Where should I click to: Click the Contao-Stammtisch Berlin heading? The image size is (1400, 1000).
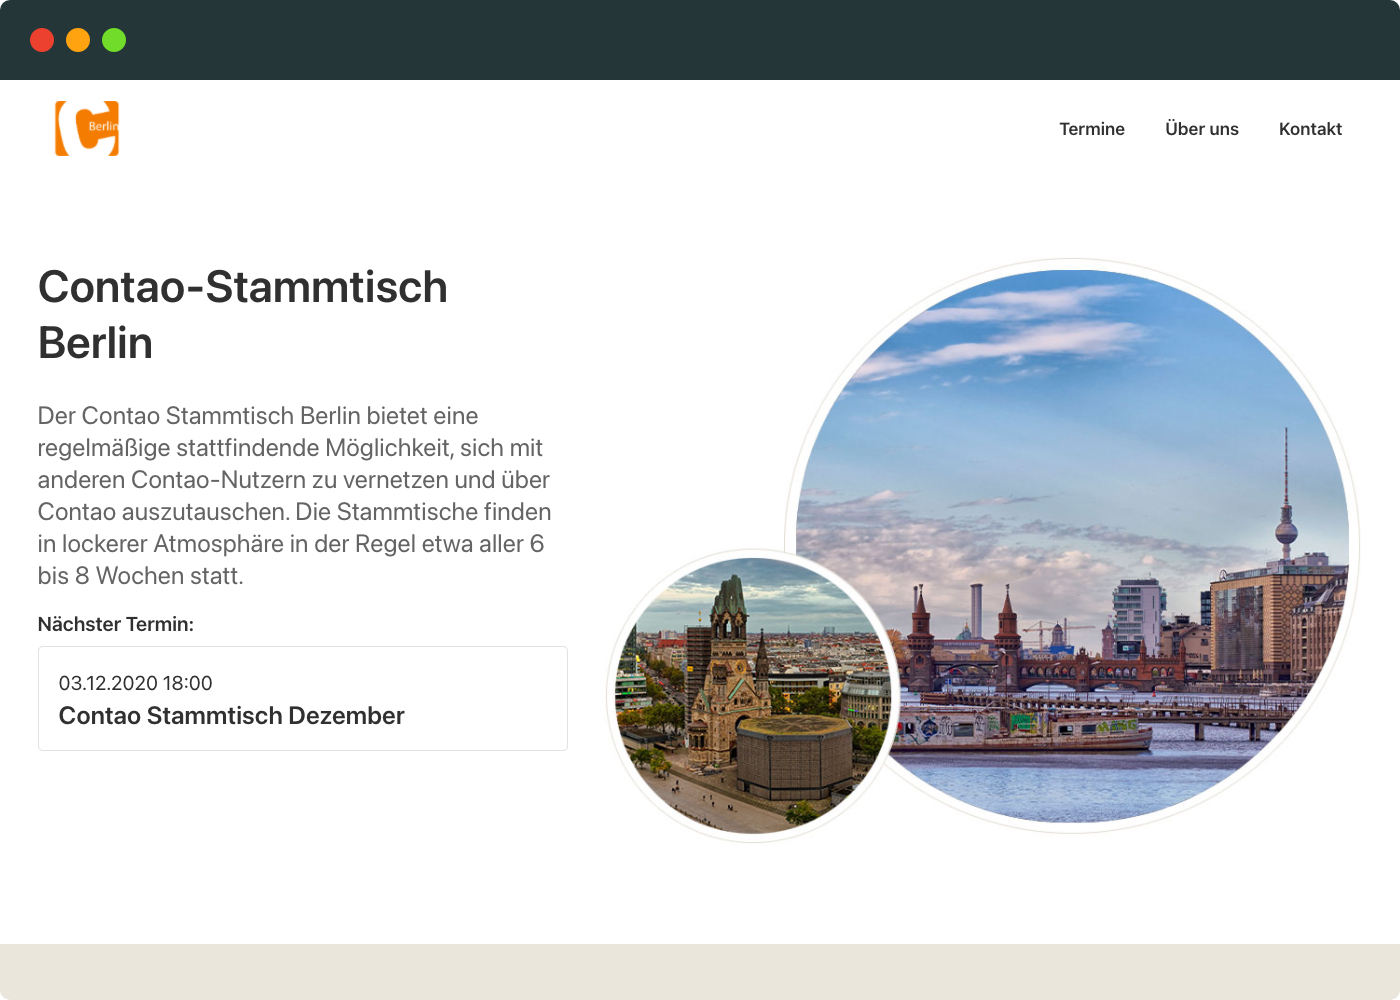coord(242,314)
